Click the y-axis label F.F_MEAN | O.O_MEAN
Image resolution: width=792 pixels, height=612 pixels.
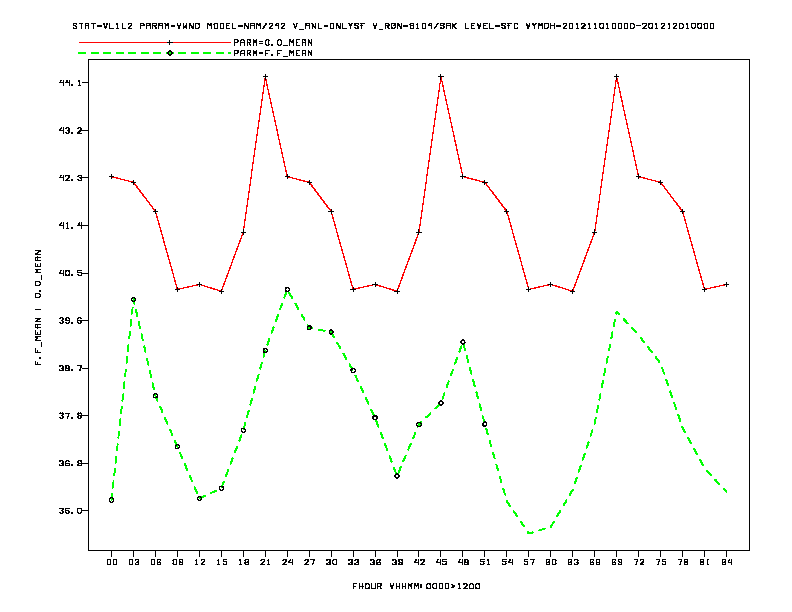click(x=38, y=307)
